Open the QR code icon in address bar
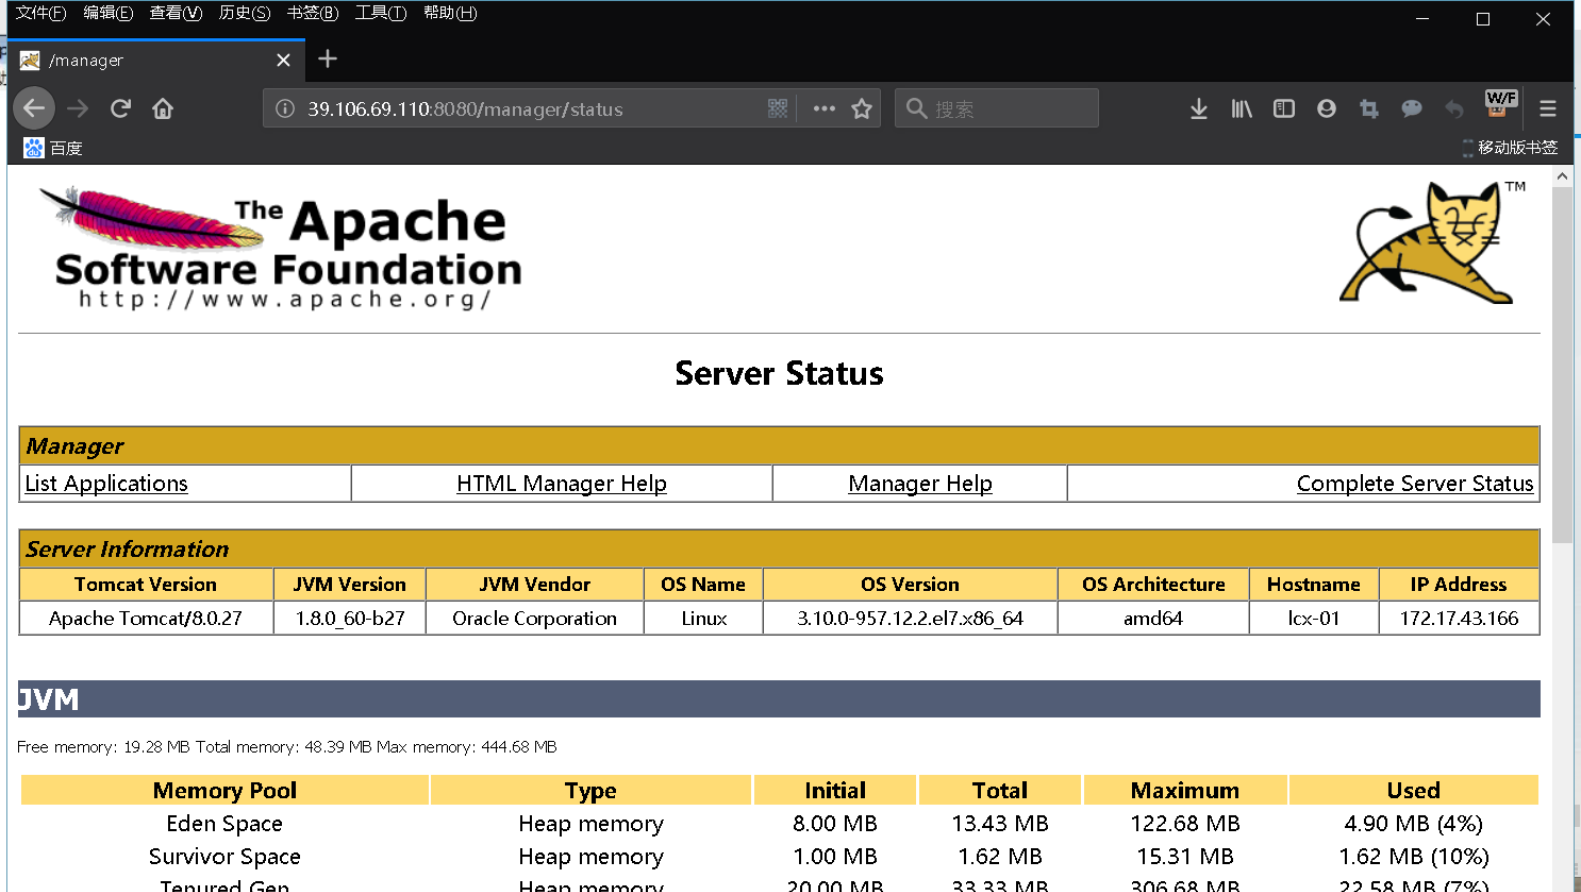The width and height of the screenshot is (1581, 892). [x=777, y=108]
